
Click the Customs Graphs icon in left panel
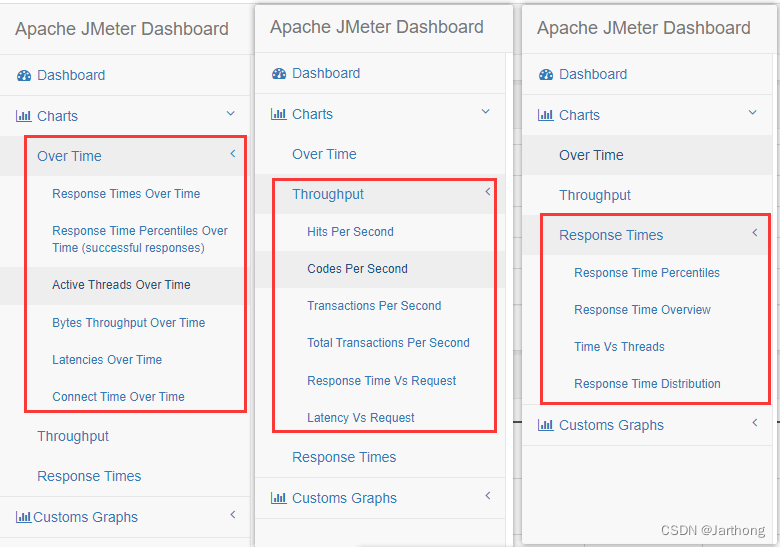pos(23,517)
